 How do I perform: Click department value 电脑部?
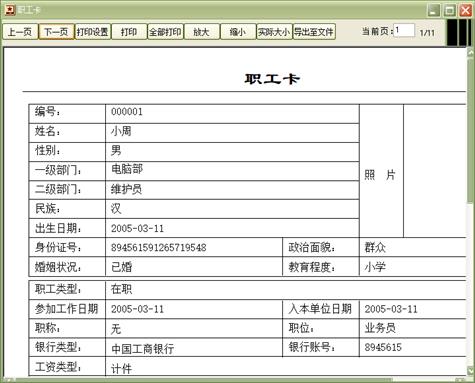pyautogui.click(x=127, y=169)
